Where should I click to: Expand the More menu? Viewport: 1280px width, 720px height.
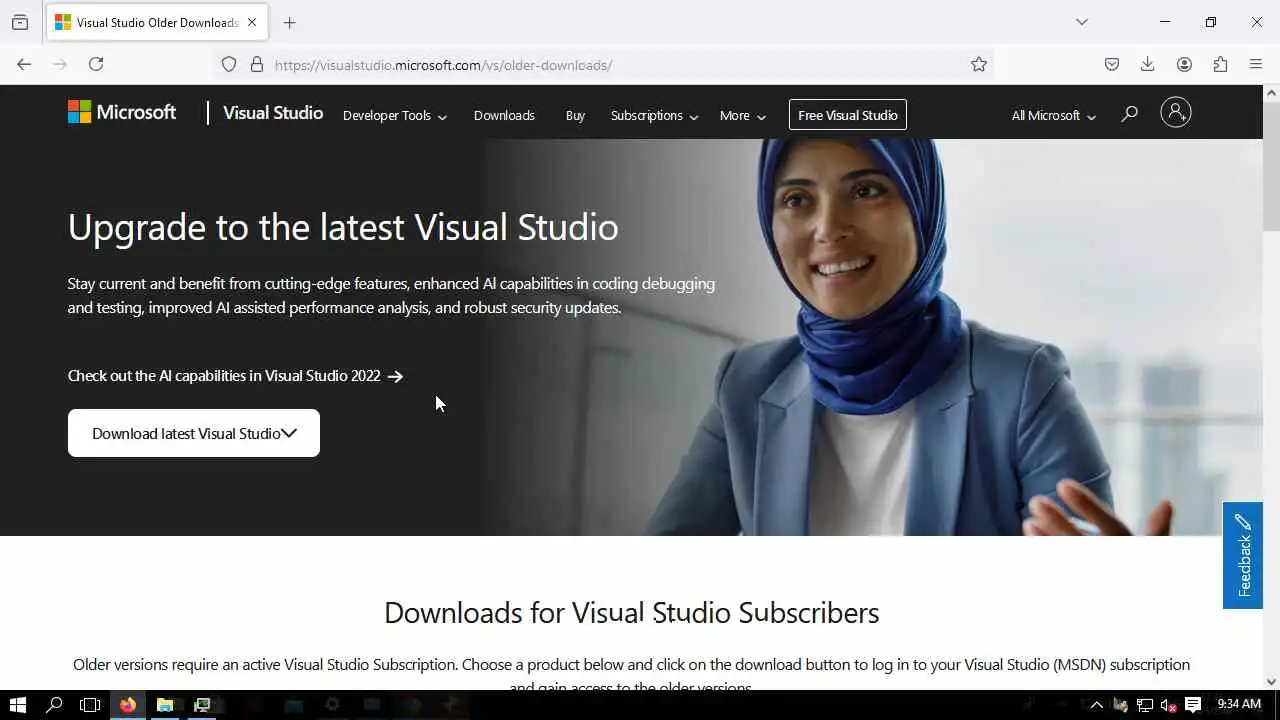pos(743,115)
